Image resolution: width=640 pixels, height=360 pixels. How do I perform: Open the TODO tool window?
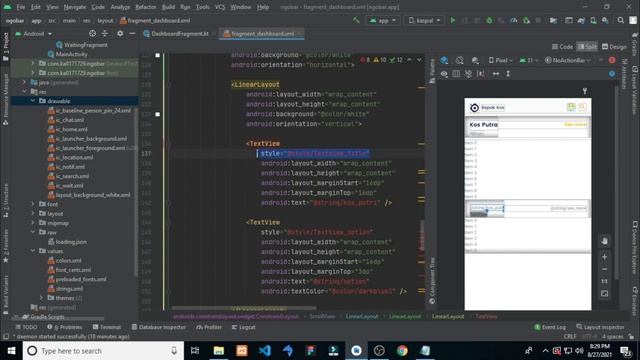click(x=26, y=327)
